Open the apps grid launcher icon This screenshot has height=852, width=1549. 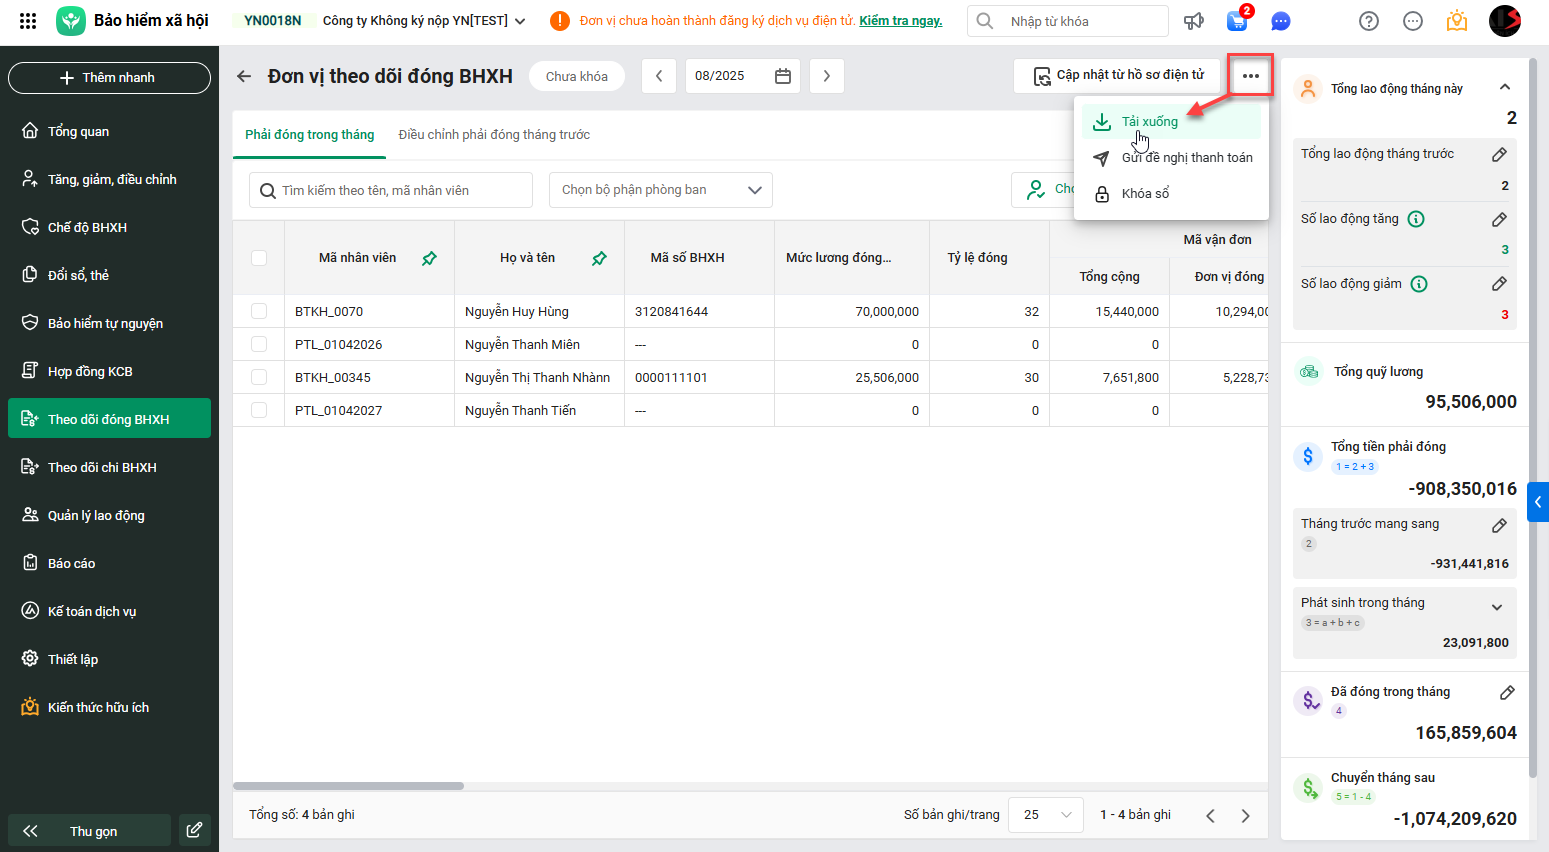click(28, 21)
